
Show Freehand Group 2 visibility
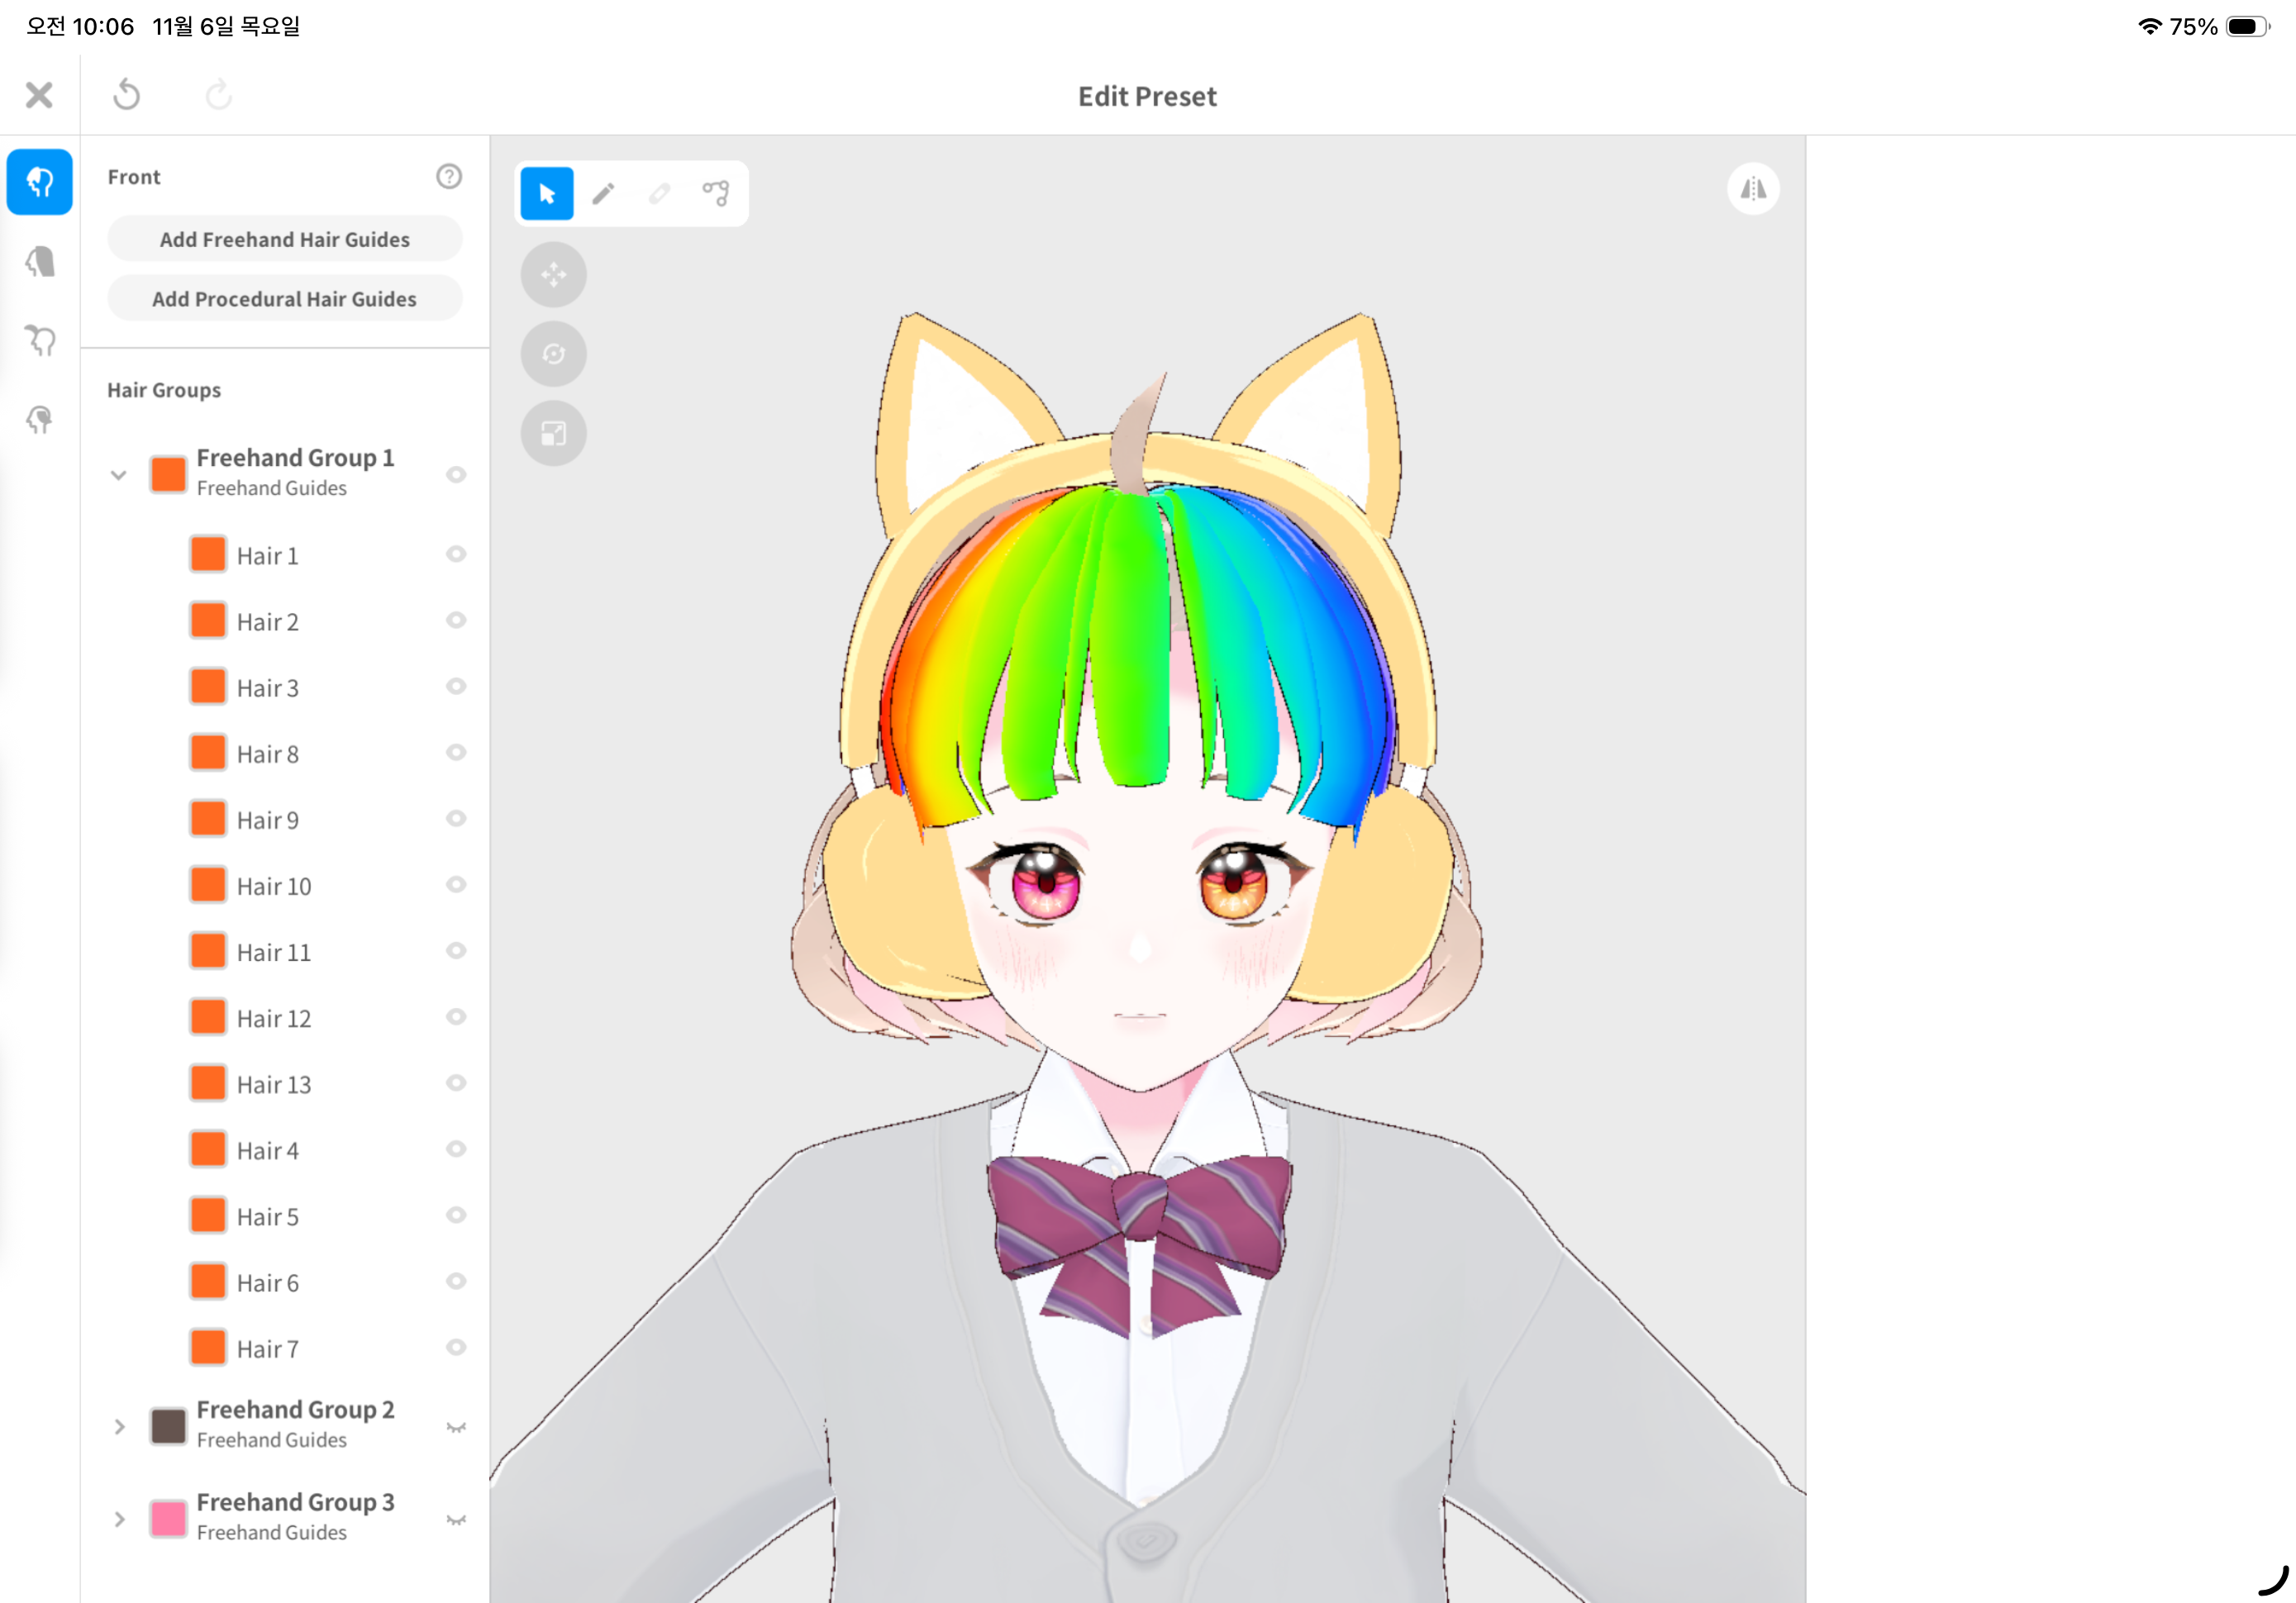pyautogui.click(x=456, y=1427)
